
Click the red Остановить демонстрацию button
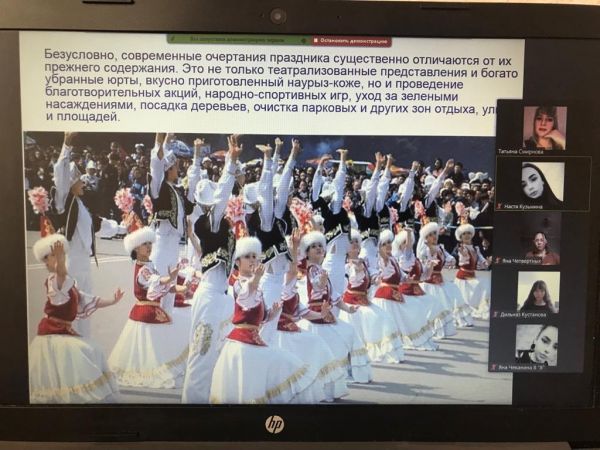tap(351, 41)
